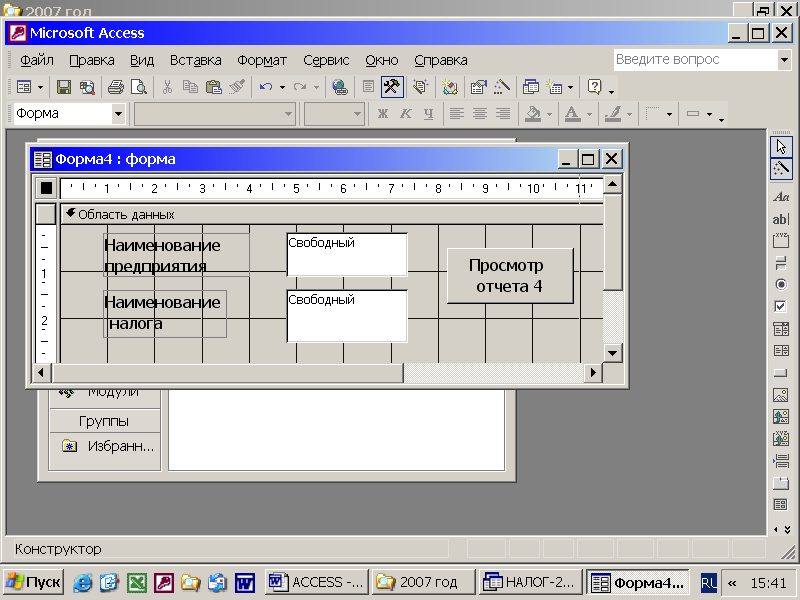
Task: Select the Unbound Object Frame tool
Action: click(781, 417)
